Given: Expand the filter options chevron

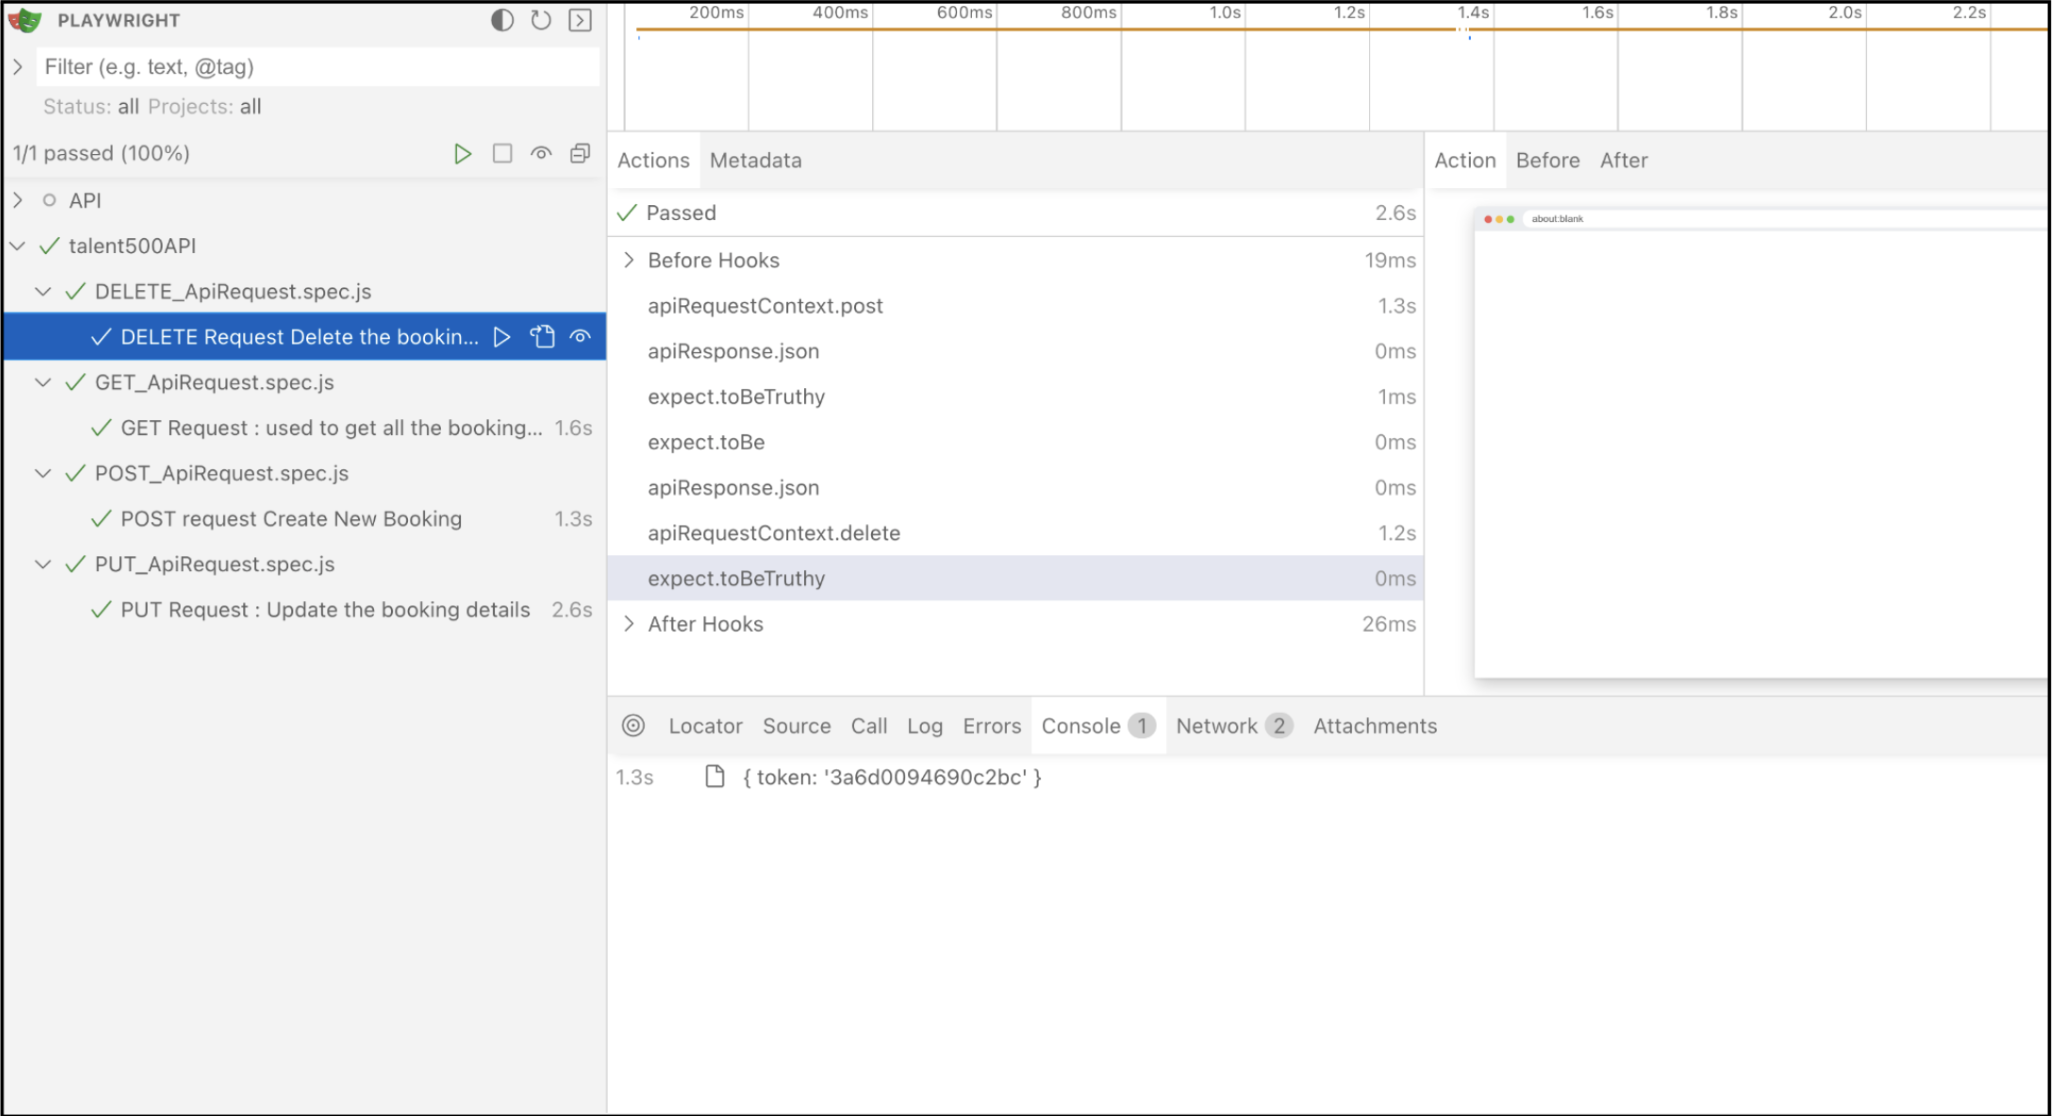Looking at the screenshot, I should click(x=18, y=67).
